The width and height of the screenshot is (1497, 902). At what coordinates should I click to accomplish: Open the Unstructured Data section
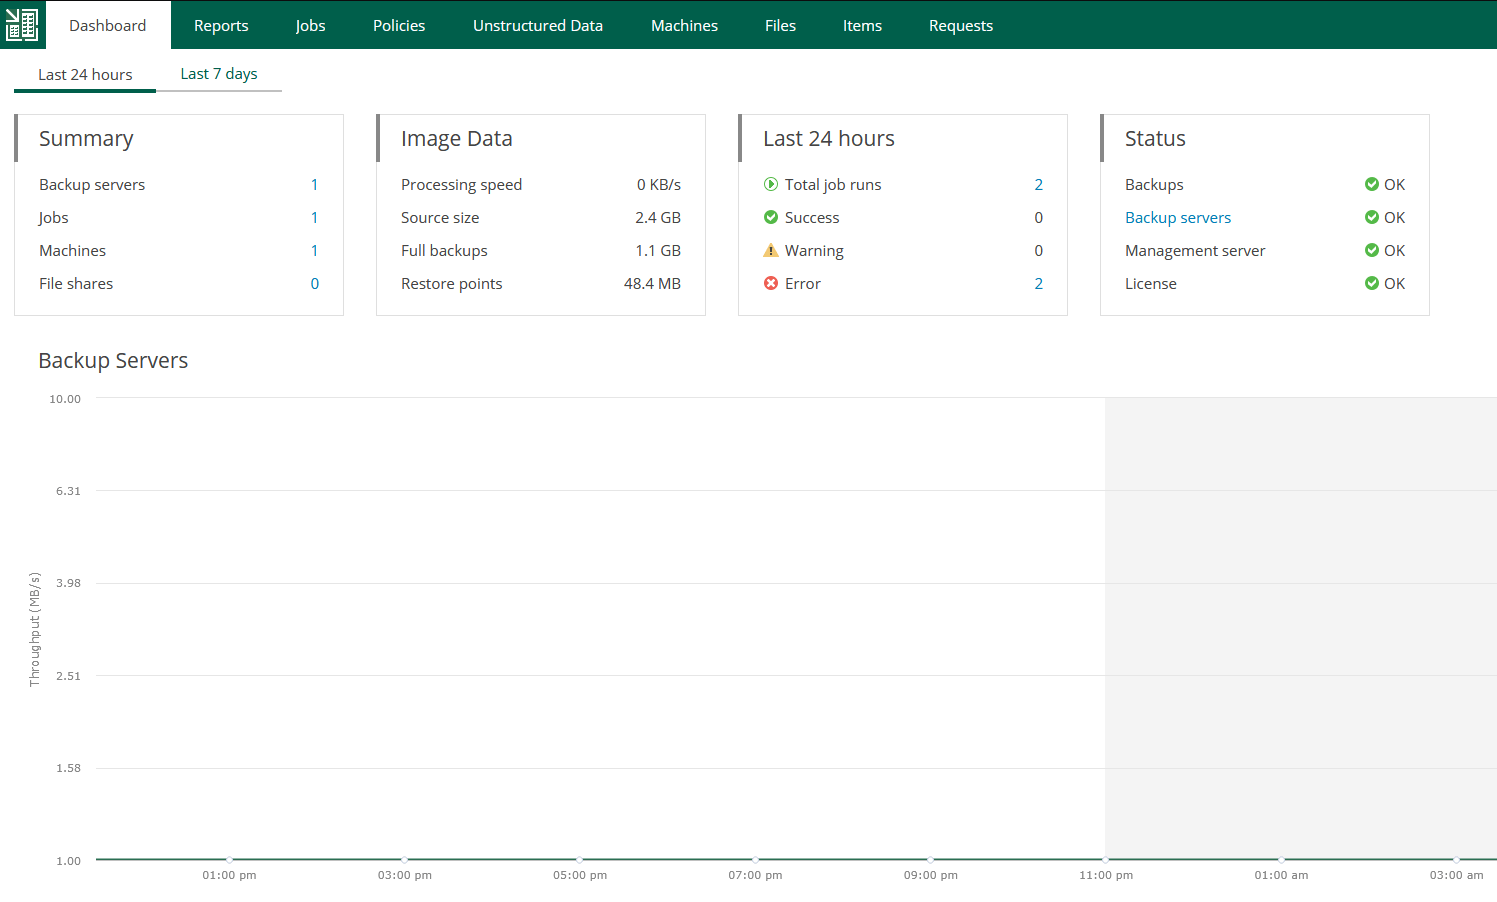(538, 25)
